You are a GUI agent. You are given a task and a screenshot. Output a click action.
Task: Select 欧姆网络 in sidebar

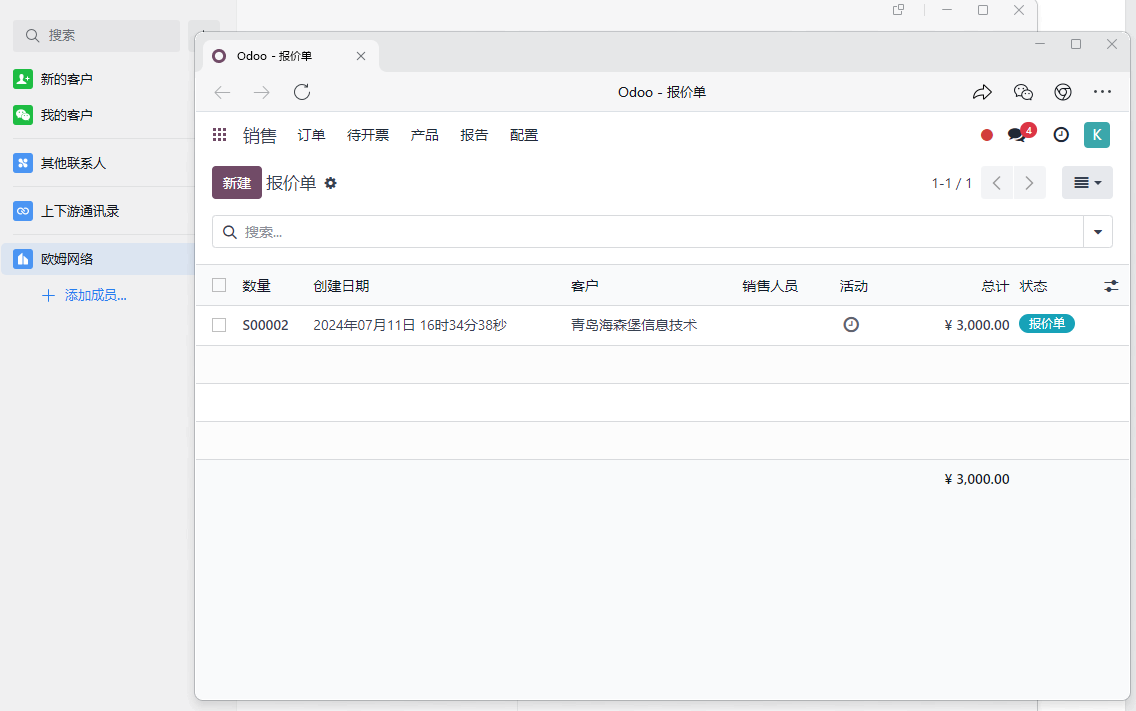point(98,259)
